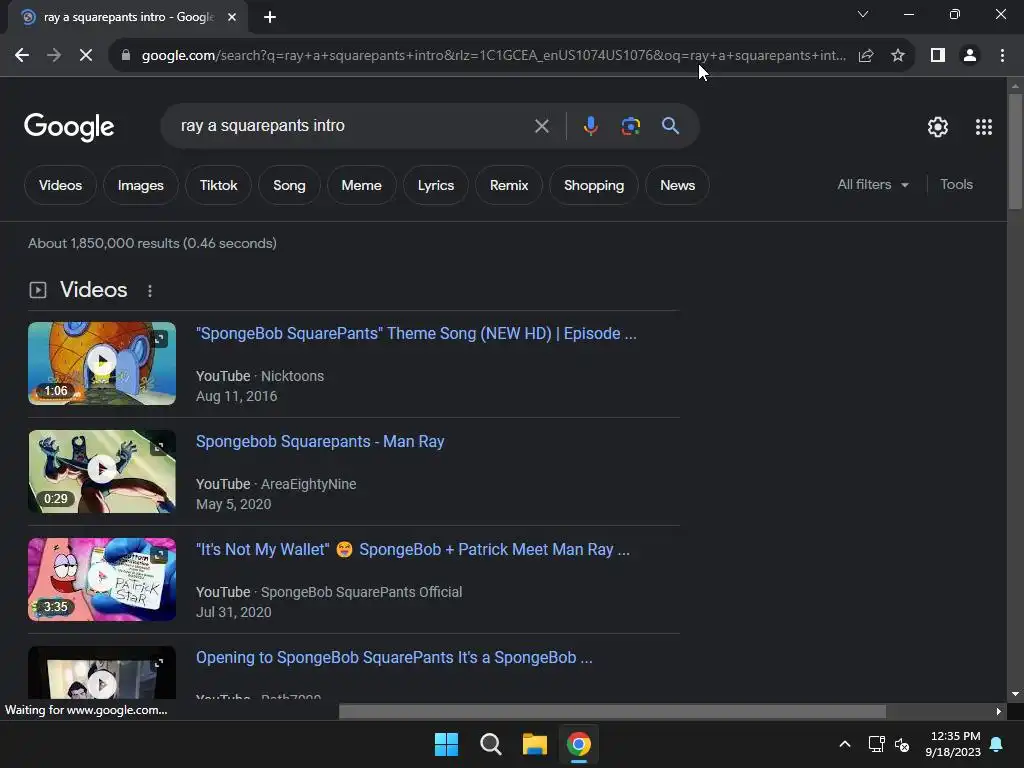Open the Google apps grid
The image size is (1024, 768).
[x=984, y=127]
